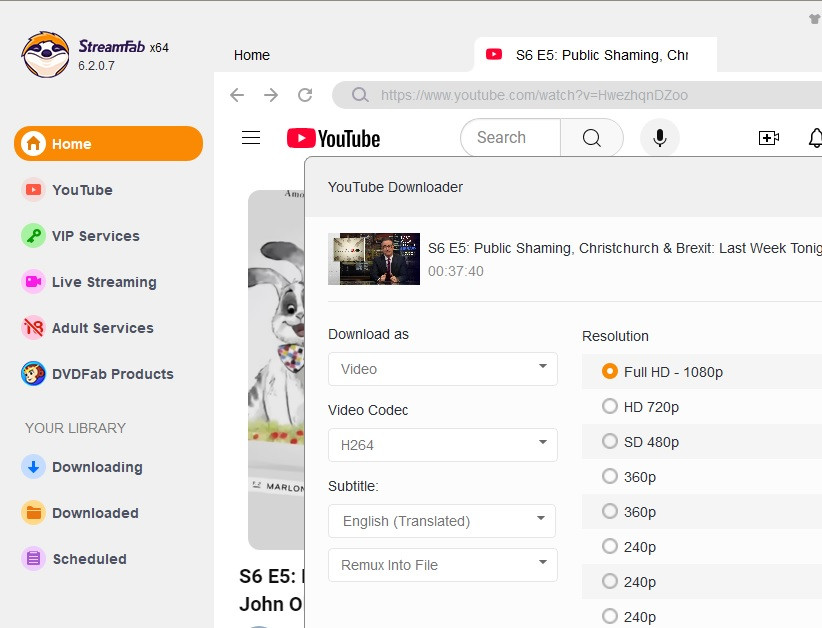Open the YouTube hamburger menu
The width and height of the screenshot is (822, 628).
click(251, 138)
